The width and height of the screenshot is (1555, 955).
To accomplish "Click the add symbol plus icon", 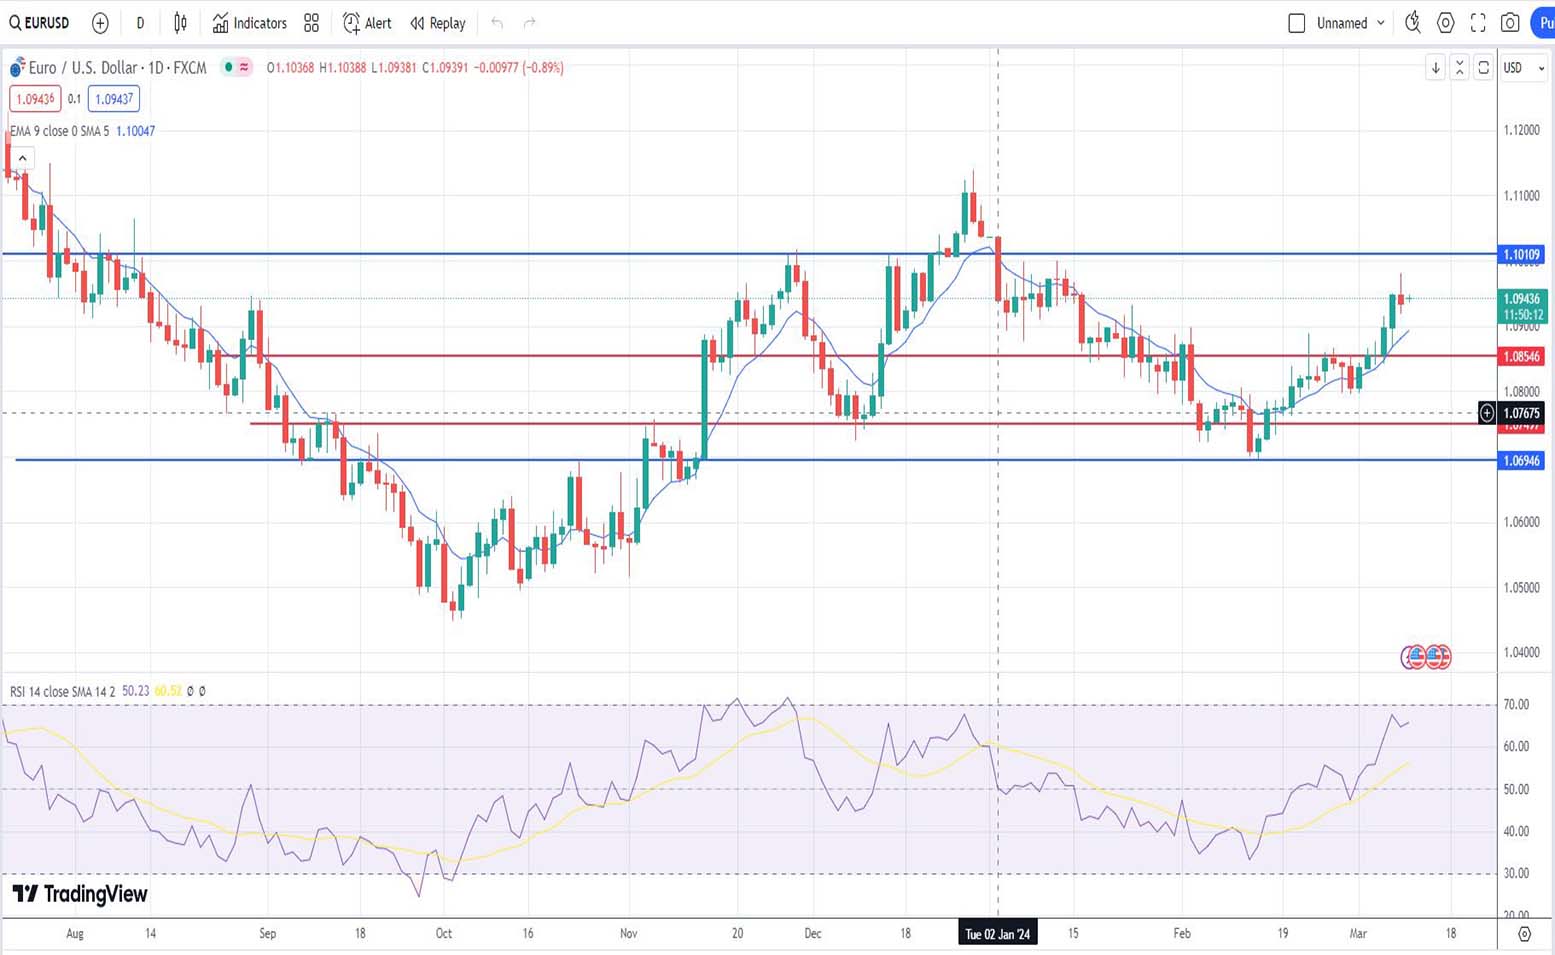I will pos(100,23).
